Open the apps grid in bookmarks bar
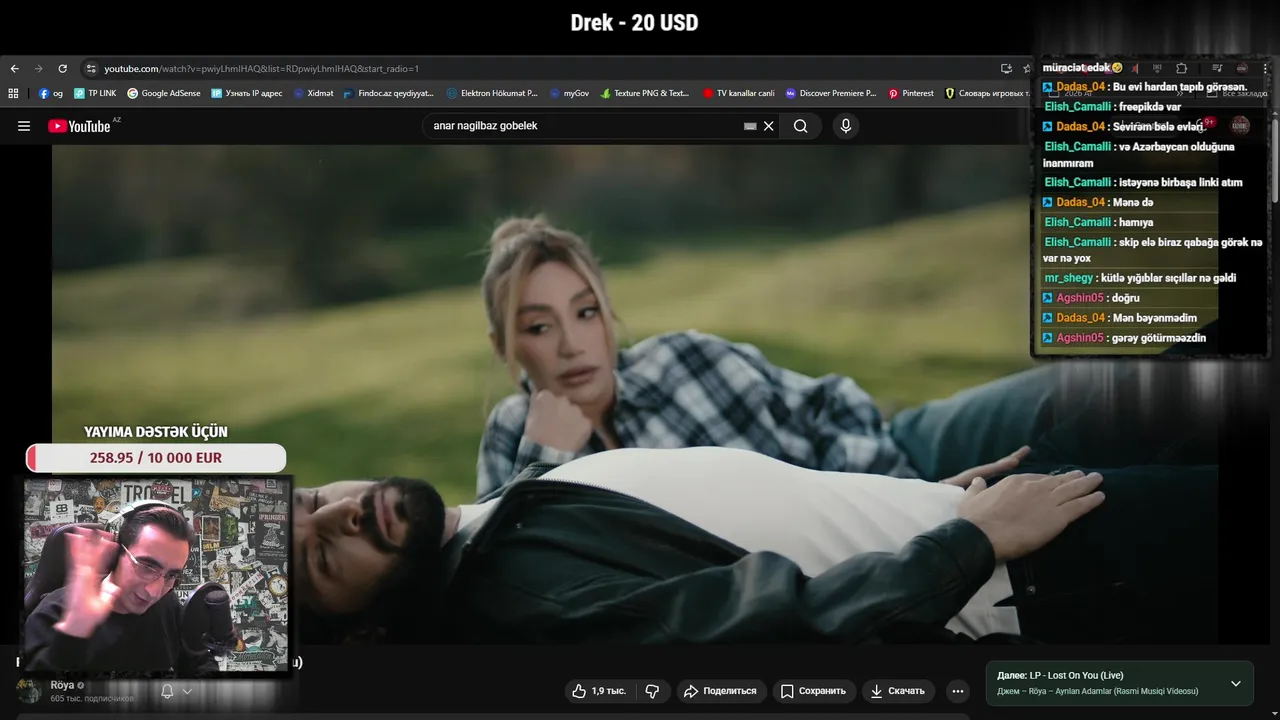The height and width of the screenshot is (720, 1280). pyautogui.click(x=13, y=93)
